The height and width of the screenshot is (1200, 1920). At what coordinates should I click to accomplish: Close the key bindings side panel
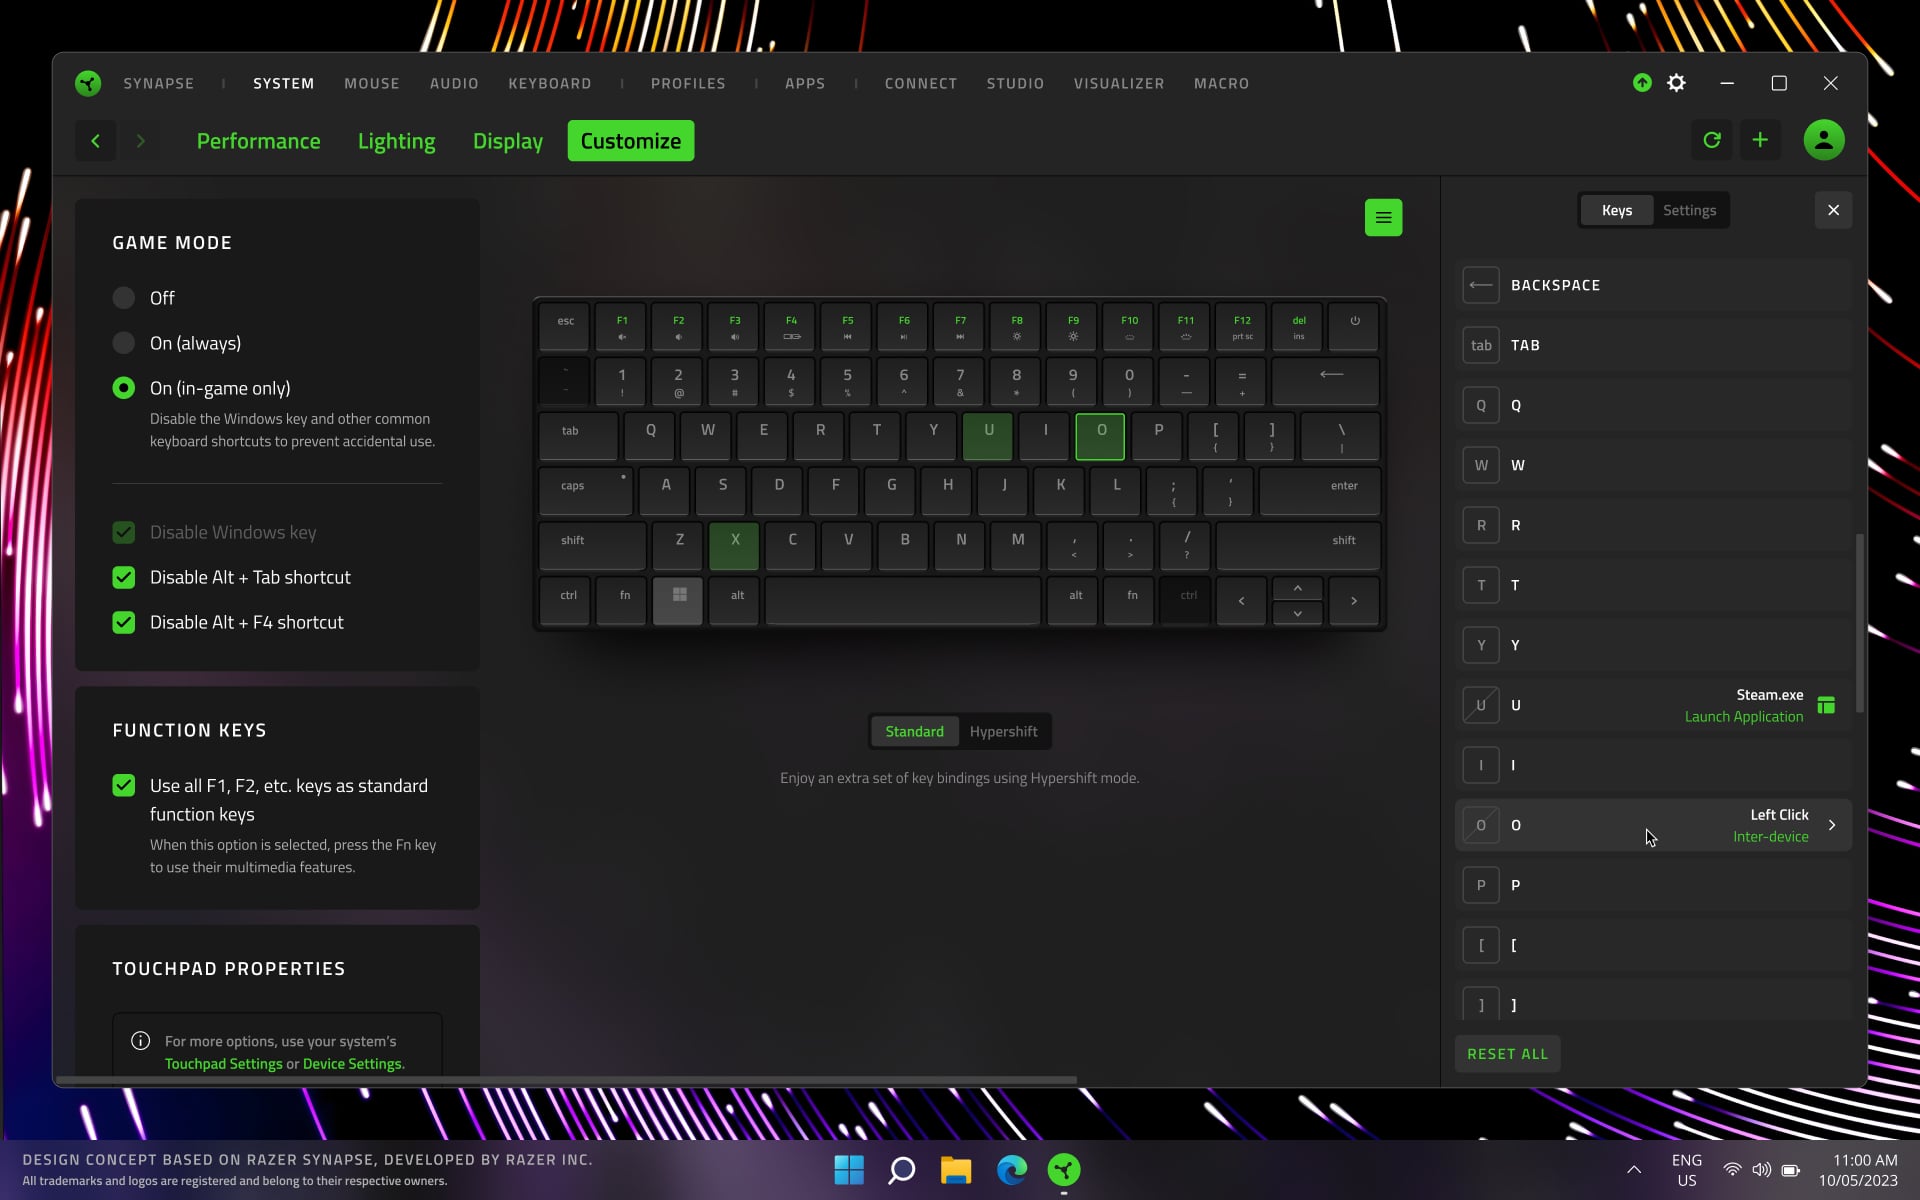(x=1833, y=210)
